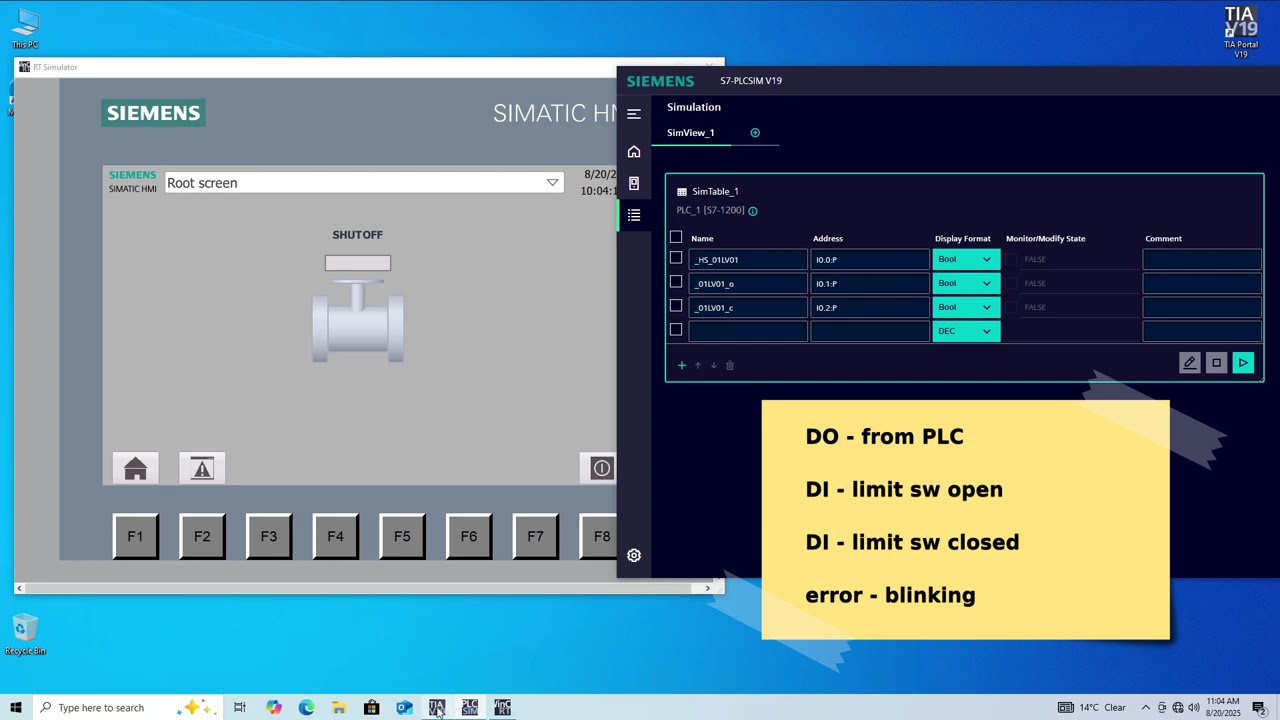Open the notification center in the taskbar
This screenshot has width=1280, height=720.
tap(1259, 708)
